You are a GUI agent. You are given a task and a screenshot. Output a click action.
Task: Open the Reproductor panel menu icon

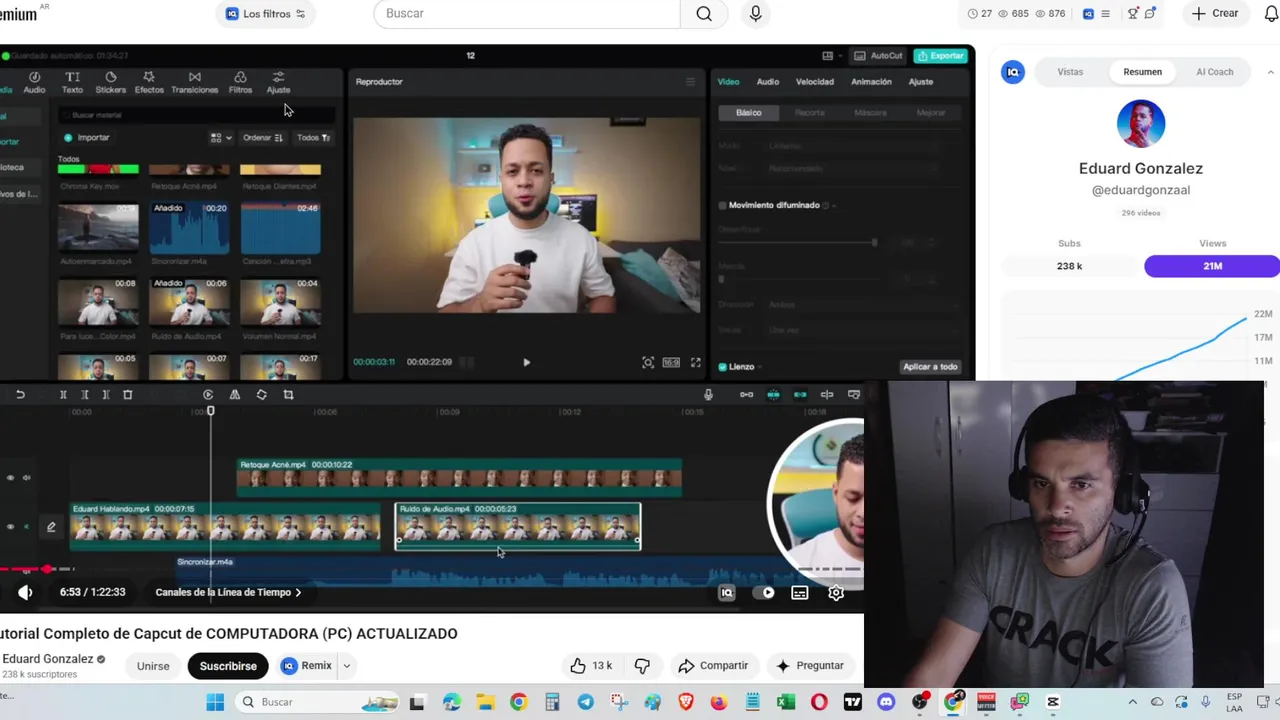[690, 82]
